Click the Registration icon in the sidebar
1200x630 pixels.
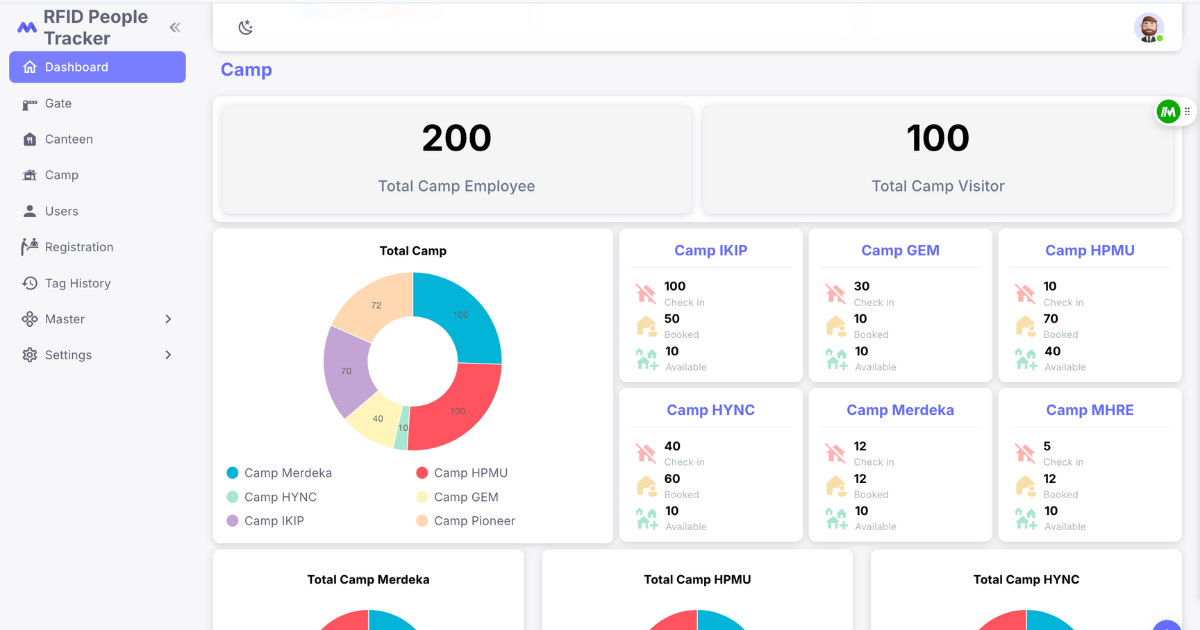click(29, 247)
